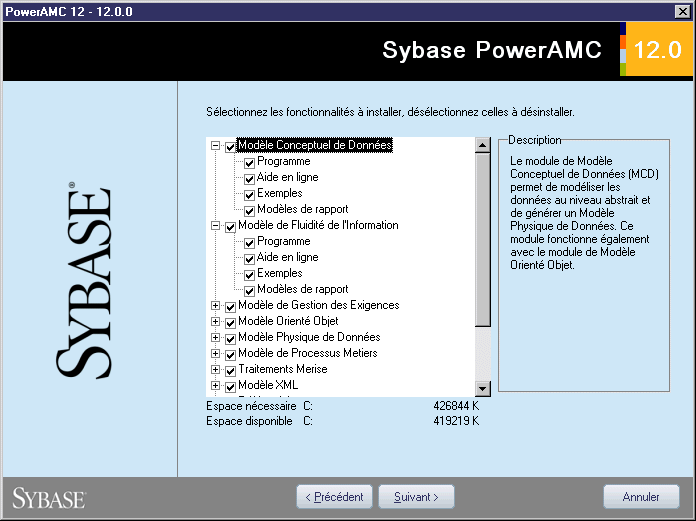Uncheck Modèle de Gestion des Exigences checkbox
Image resolution: width=696 pixels, height=521 pixels.
[x=230, y=307]
